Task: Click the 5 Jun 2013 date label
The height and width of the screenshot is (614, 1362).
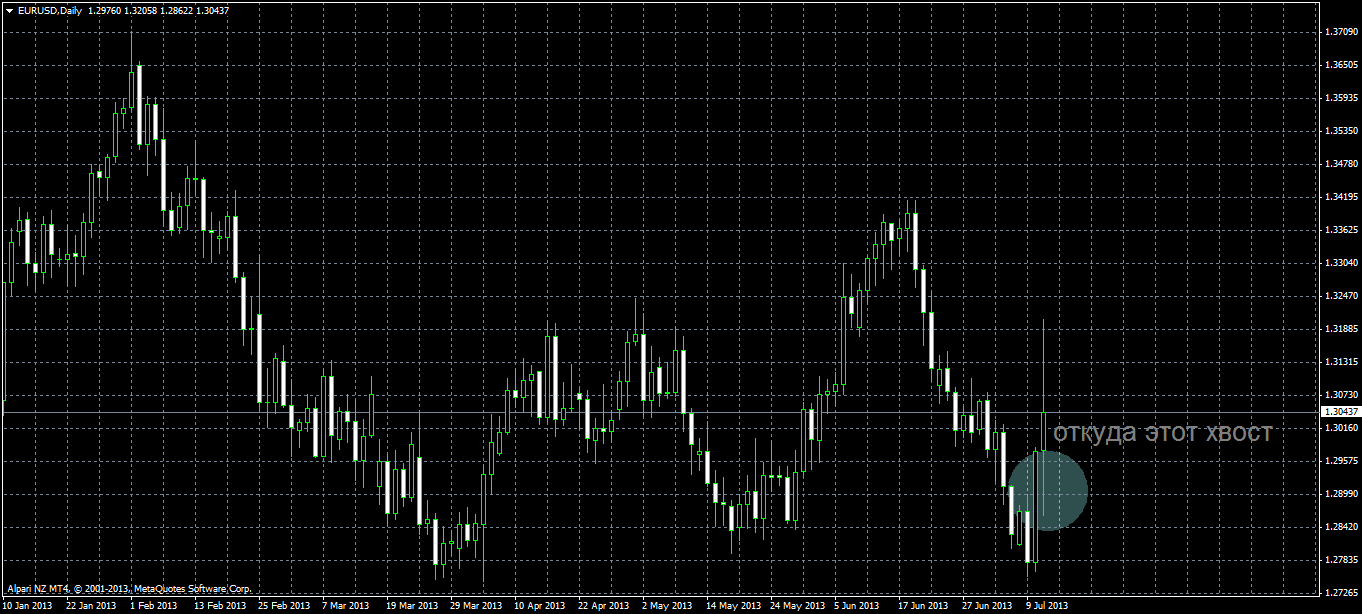Action: (x=857, y=606)
